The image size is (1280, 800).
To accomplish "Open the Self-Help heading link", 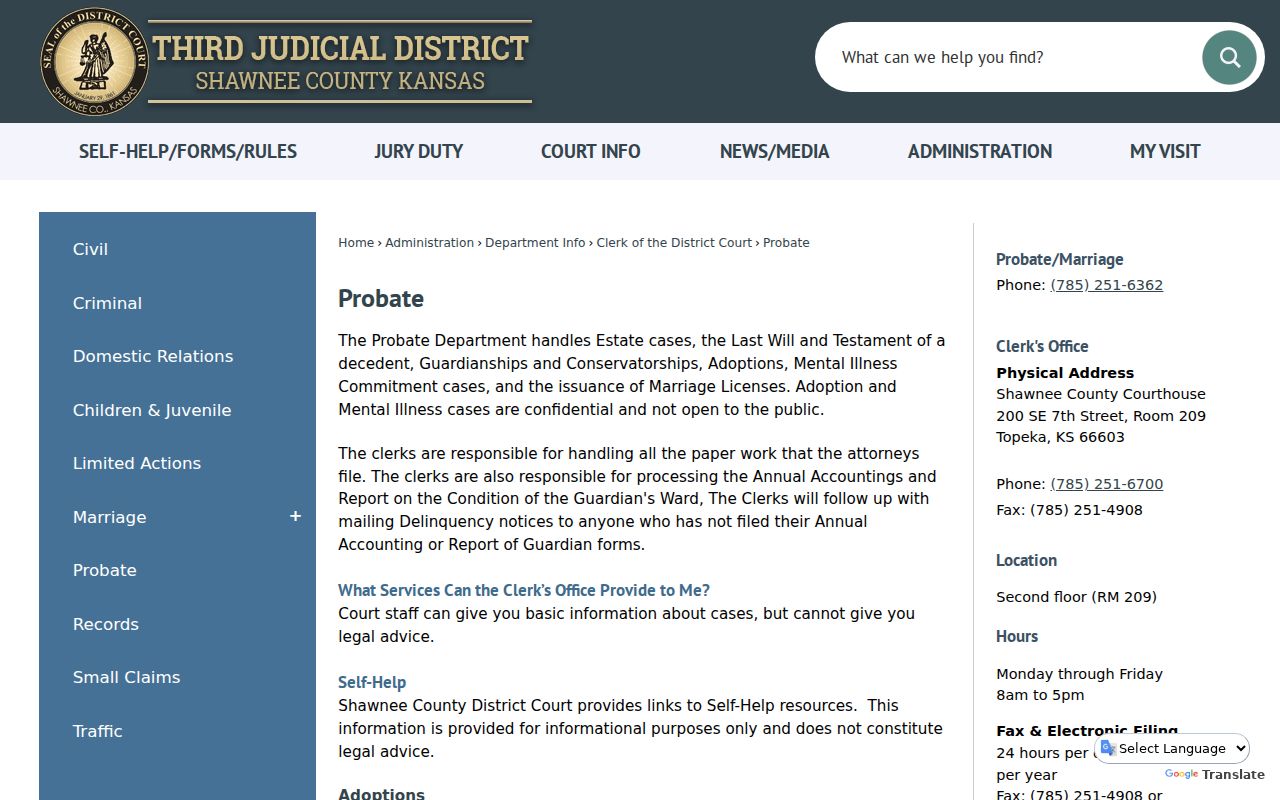I will tap(372, 682).
